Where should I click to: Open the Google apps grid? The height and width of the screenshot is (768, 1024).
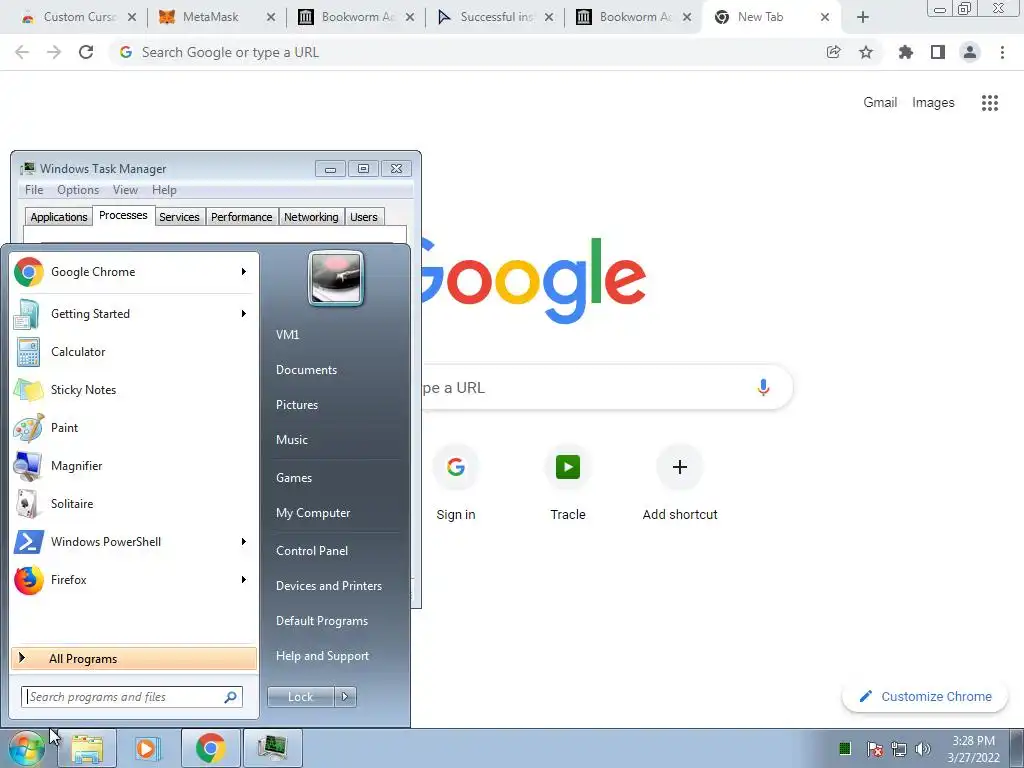tap(990, 103)
